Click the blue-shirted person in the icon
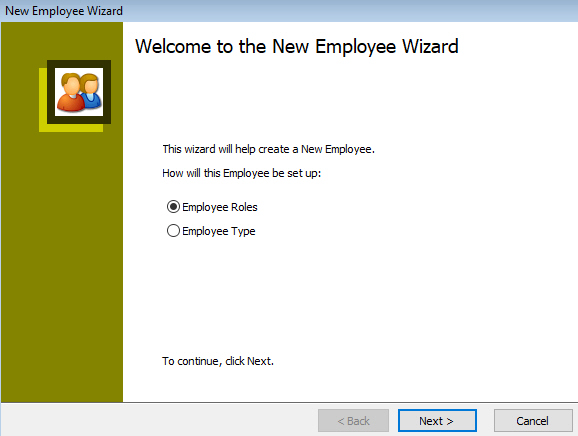Image resolution: width=578 pixels, height=436 pixels. 92,91
